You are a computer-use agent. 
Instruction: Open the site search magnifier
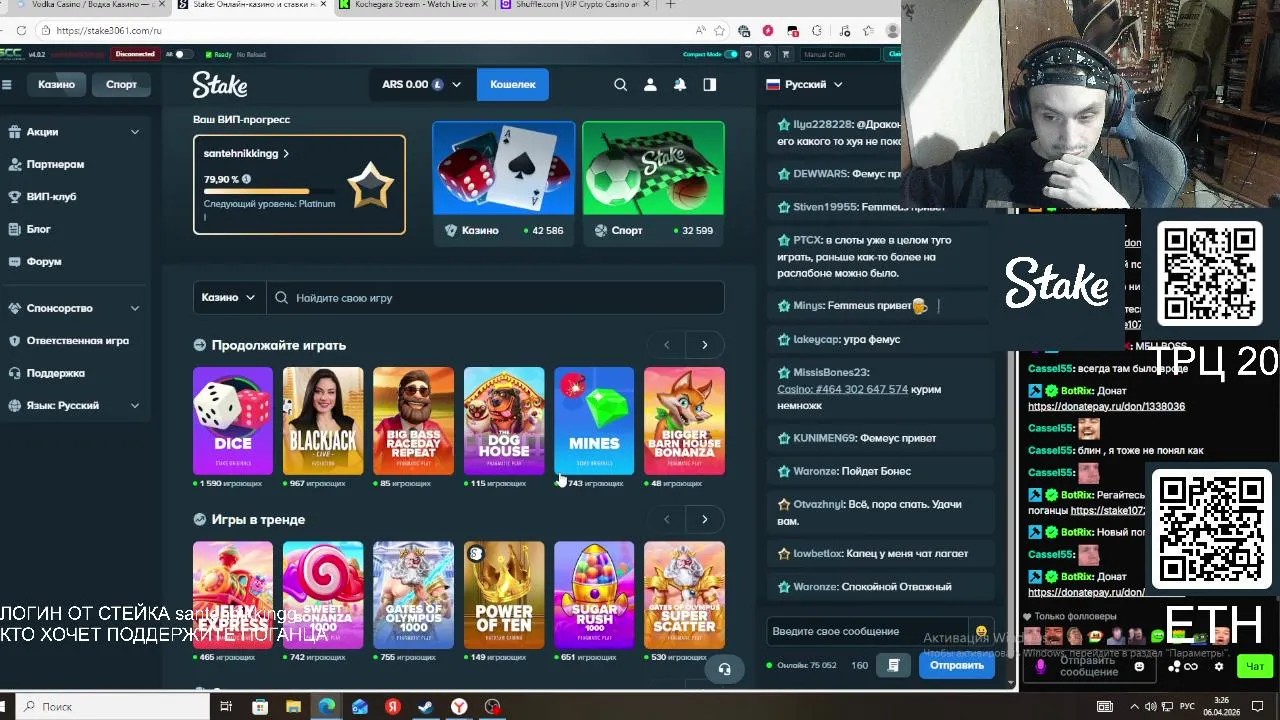coord(620,85)
